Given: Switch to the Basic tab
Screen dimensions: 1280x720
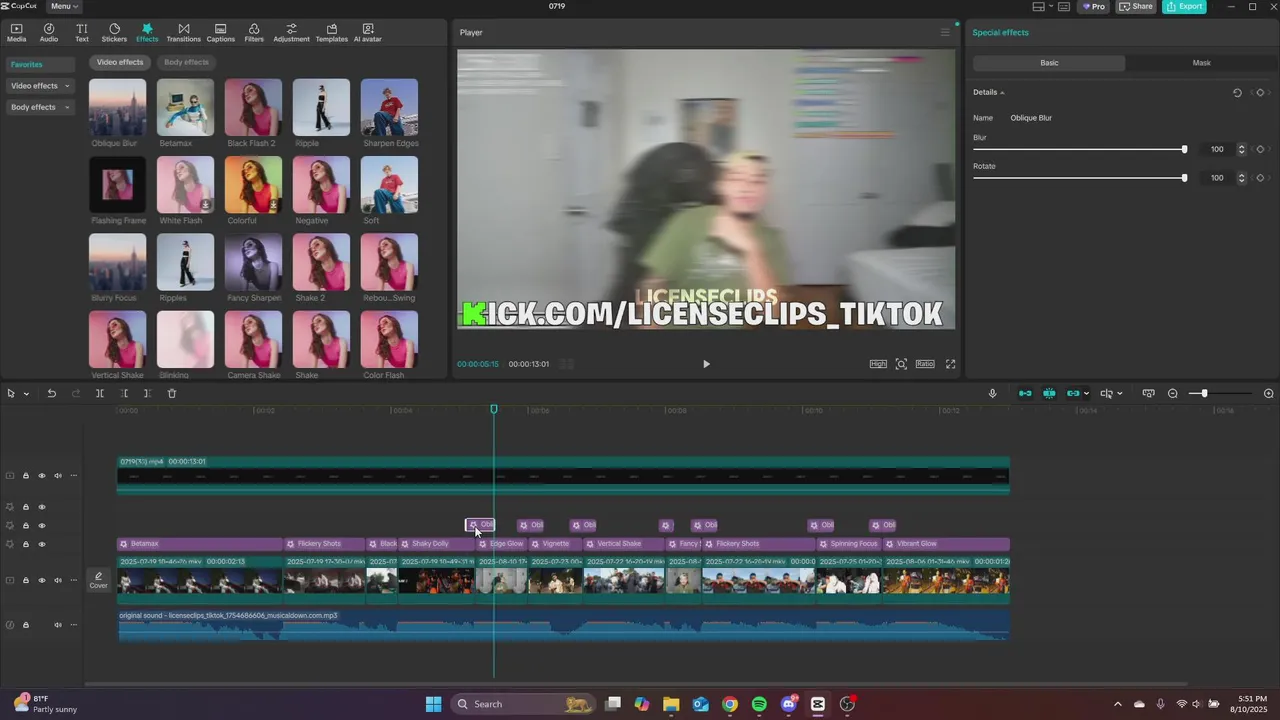Looking at the screenshot, I should [x=1049, y=63].
